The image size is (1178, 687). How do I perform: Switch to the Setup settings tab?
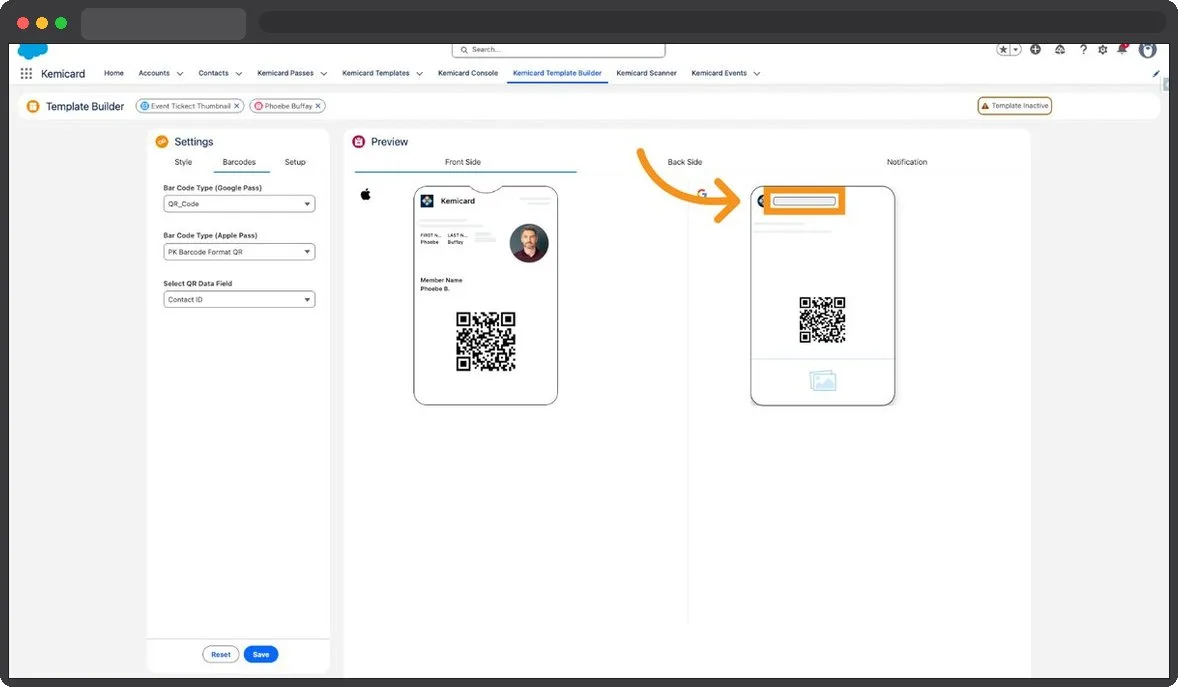(x=295, y=162)
